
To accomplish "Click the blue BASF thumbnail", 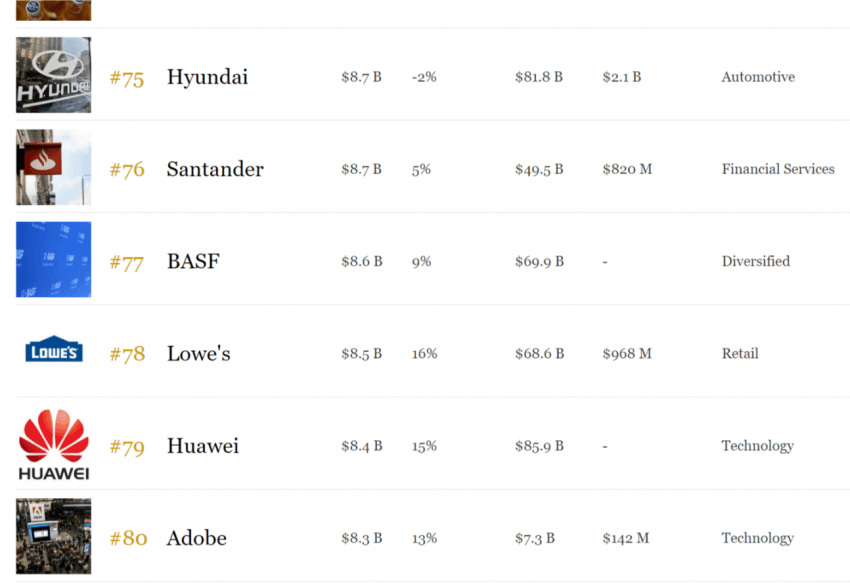I will 54,259.
